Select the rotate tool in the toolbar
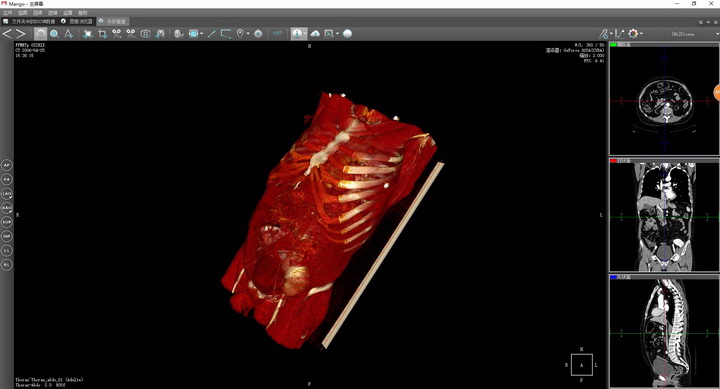Image resolution: width=720 pixels, height=389 pixels. 40,34
